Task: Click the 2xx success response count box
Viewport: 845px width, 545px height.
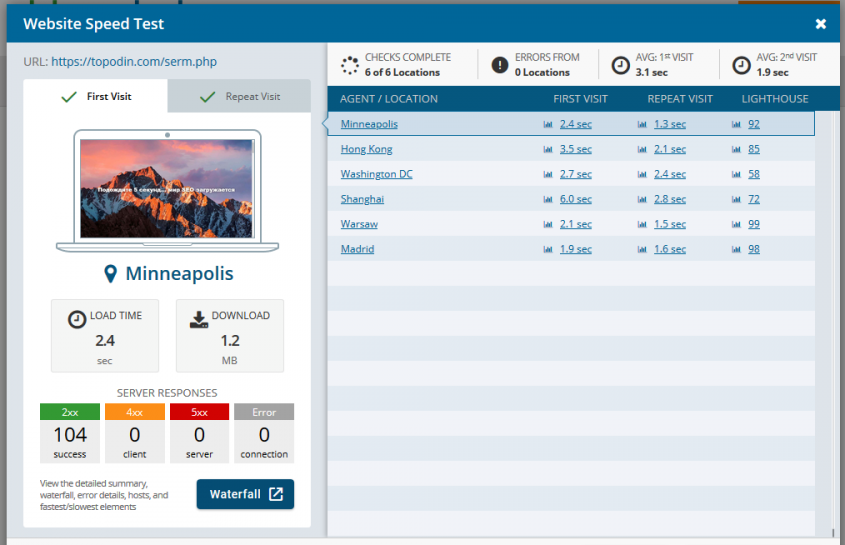Action: (70, 433)
